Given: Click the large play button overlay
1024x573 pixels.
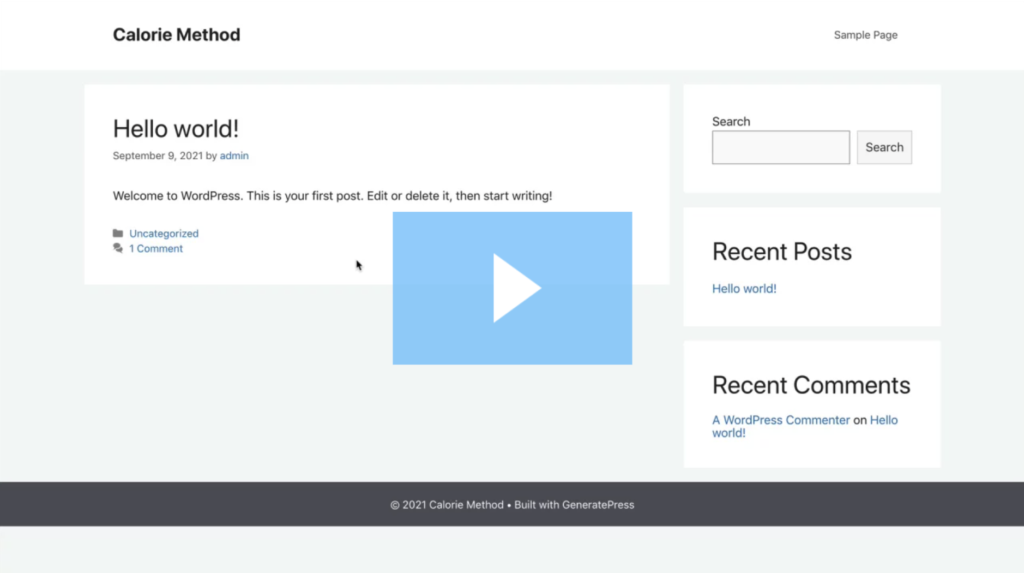Looking at the screenshot, I should click(512, 287).
